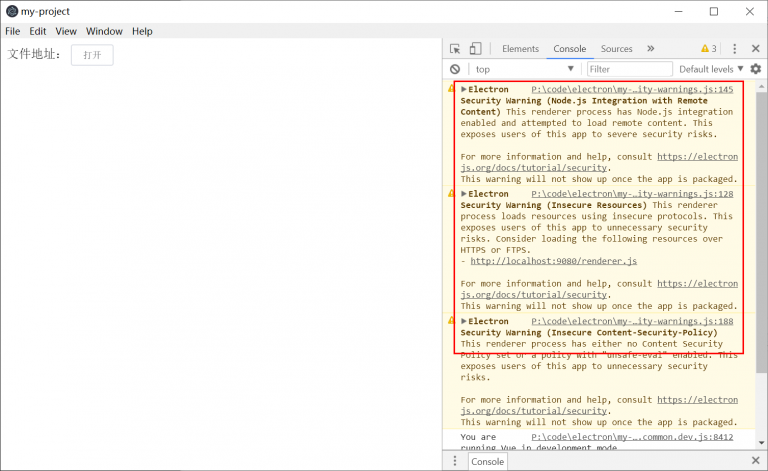This screenshot has width=768, height=471.
Task: Open the Default levels dropdown
Action: 711,69
